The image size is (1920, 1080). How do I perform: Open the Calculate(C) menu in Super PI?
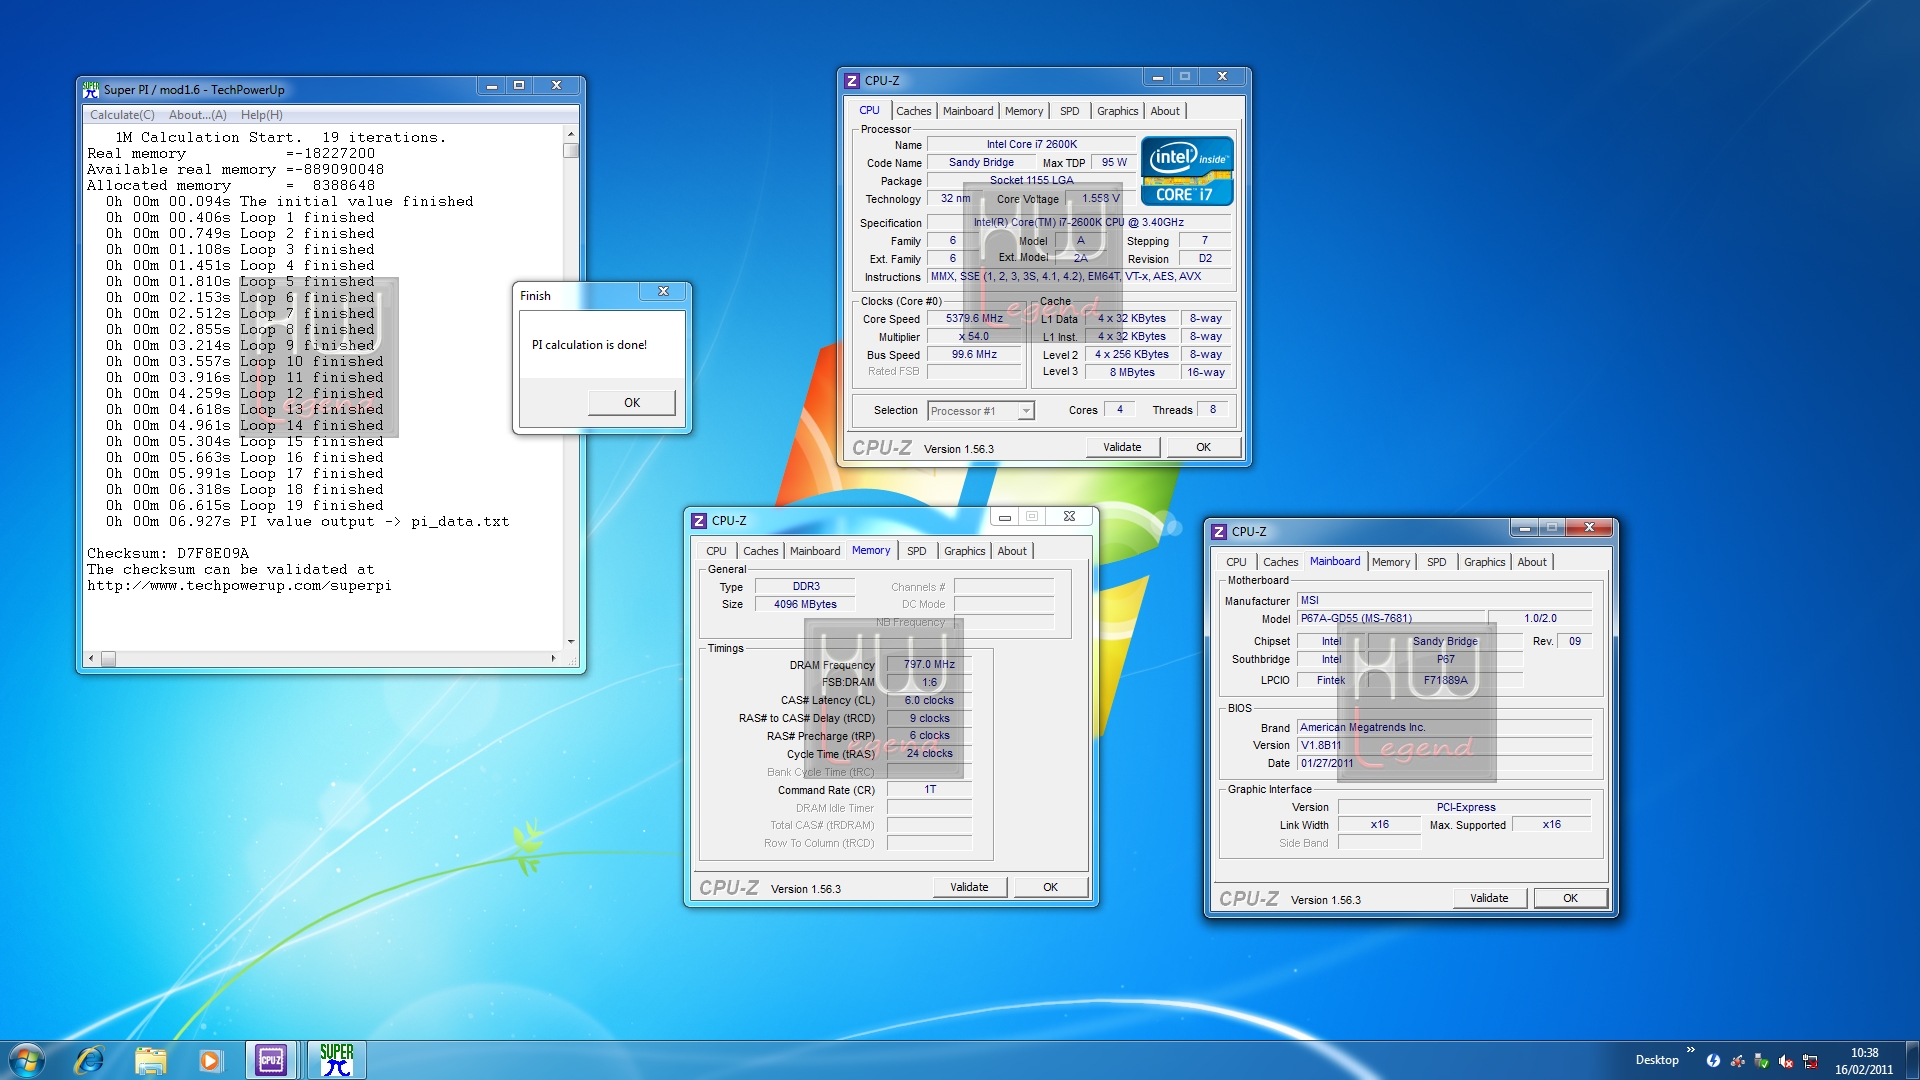(122, 115)
